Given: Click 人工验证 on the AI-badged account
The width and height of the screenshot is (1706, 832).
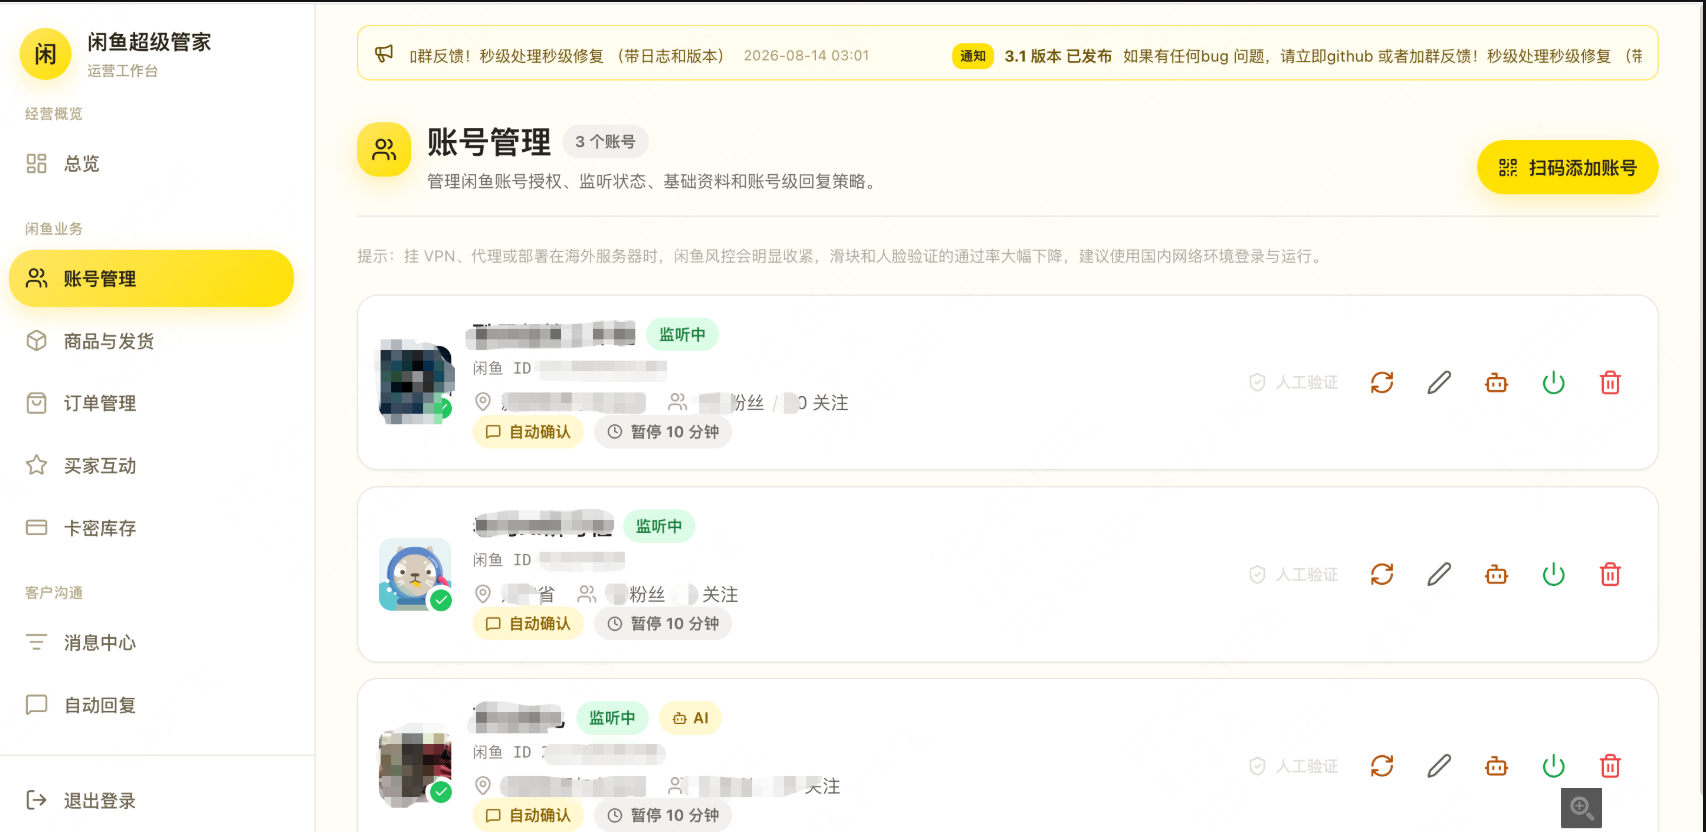Looking at the screenshot, I should 1293,766.
